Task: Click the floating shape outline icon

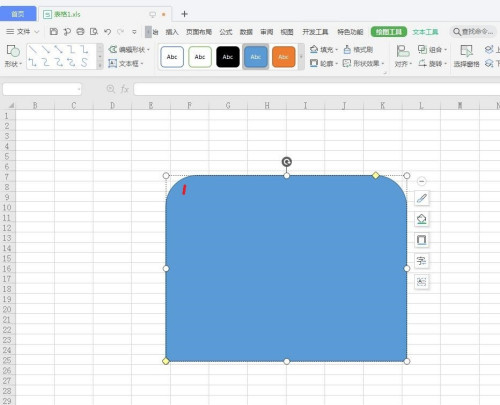Action: pyautogui.click(x=422, y=240)
